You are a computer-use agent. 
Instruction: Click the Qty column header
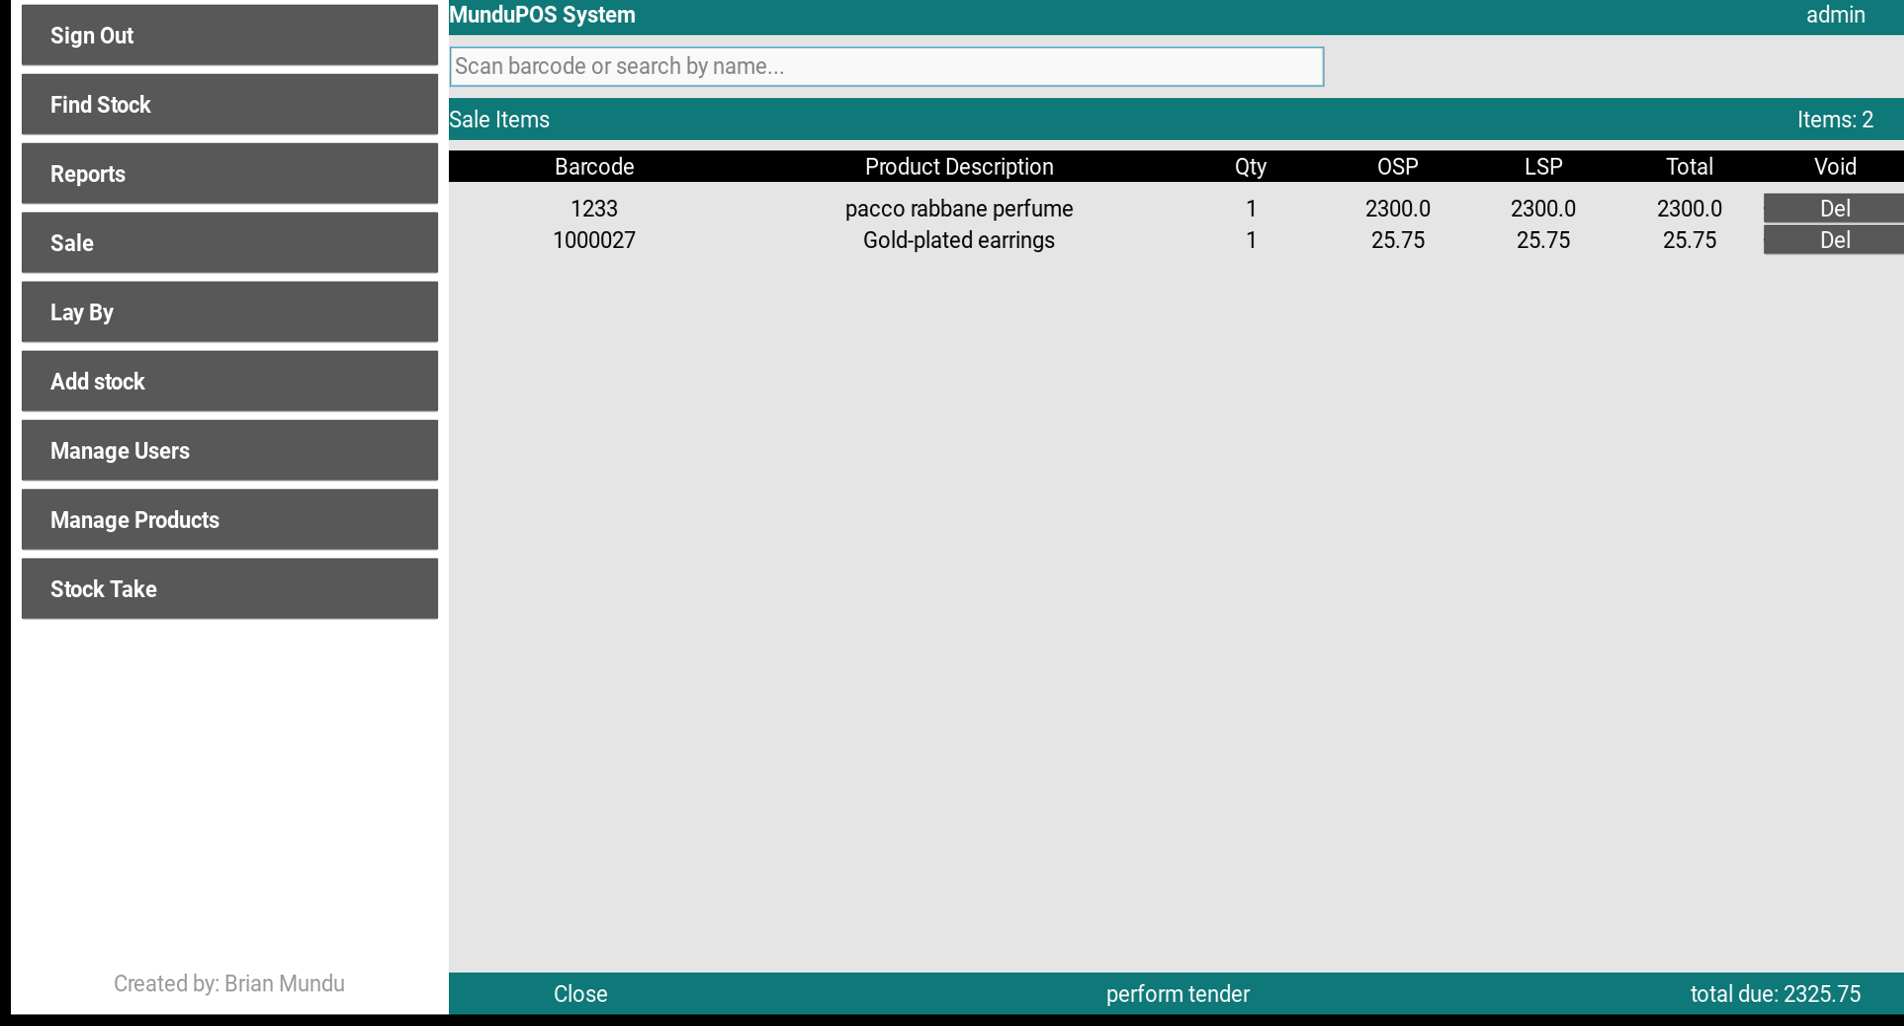(1250, 166)
